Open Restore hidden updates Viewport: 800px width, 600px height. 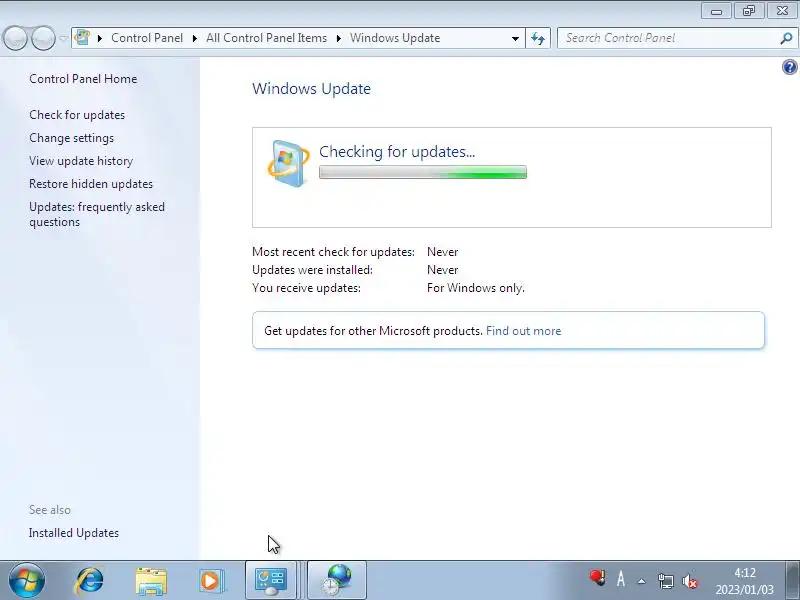coord(91,184)
